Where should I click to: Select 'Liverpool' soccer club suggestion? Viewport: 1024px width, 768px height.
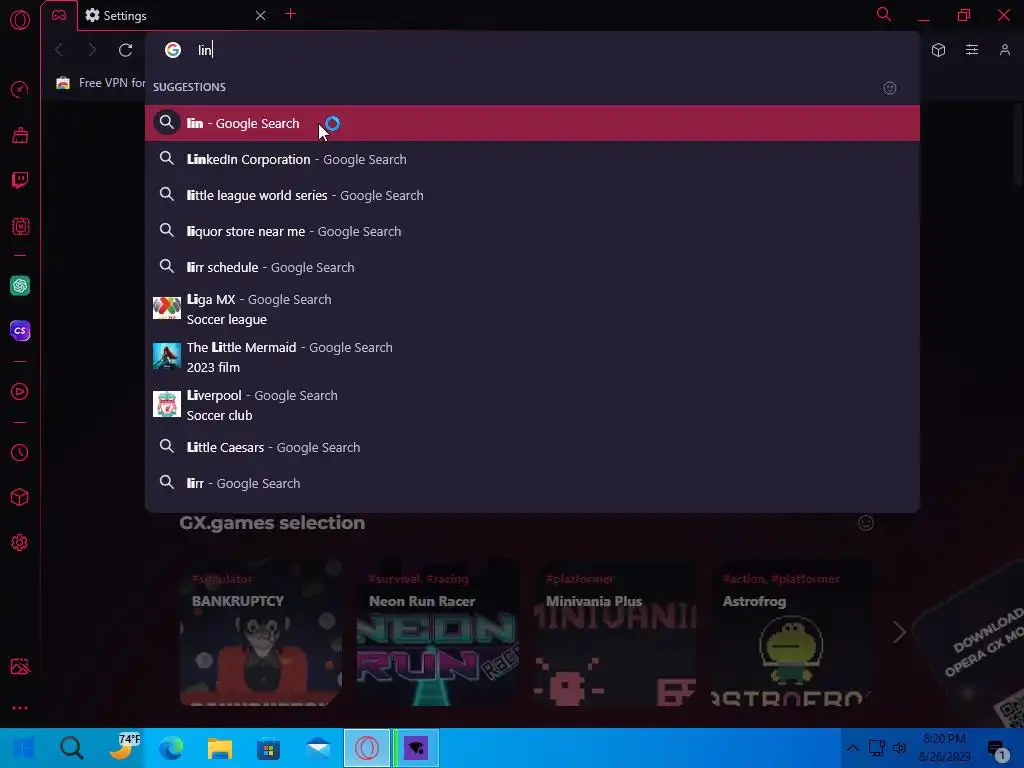click(532, 405)
